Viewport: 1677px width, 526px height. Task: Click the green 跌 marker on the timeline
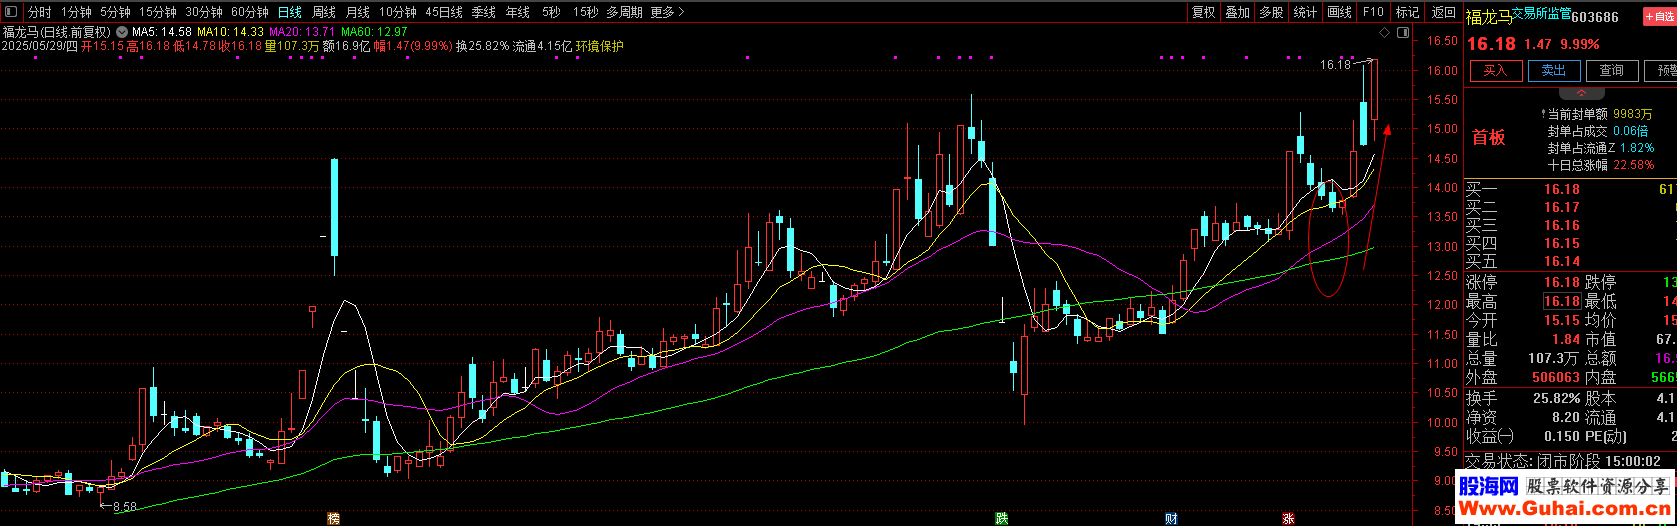point(1001,518)
